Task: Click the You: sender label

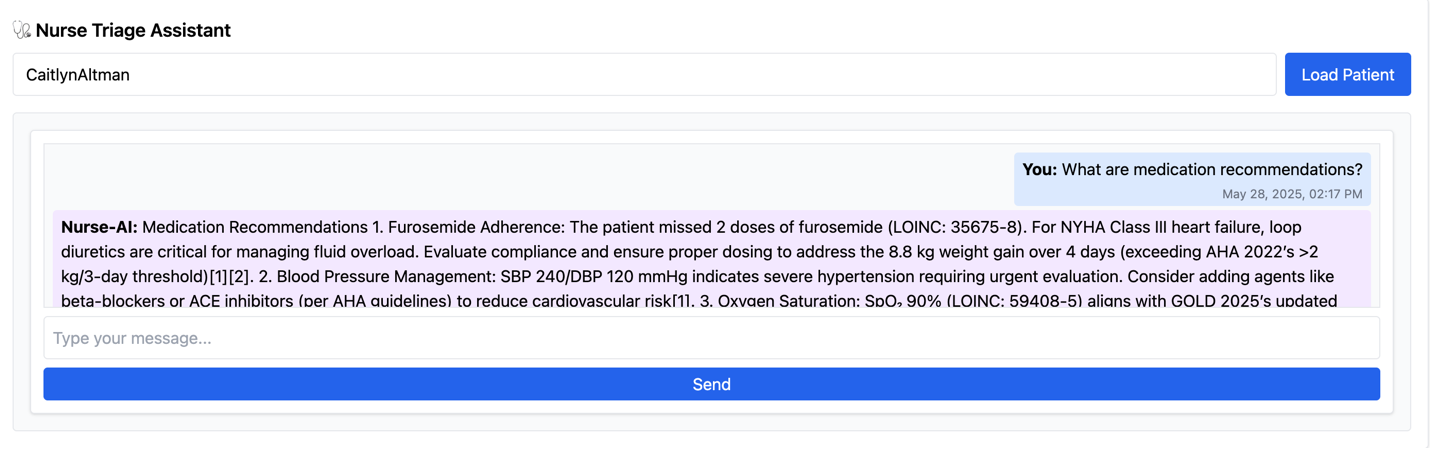Action: 1039,170
